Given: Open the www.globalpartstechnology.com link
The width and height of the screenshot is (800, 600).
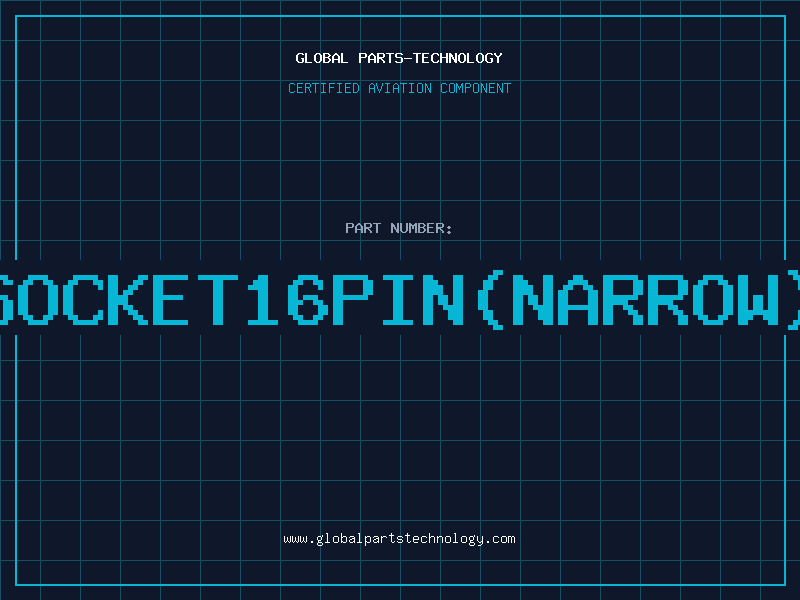Looking at the screenshot, I should tap(399, 539).
